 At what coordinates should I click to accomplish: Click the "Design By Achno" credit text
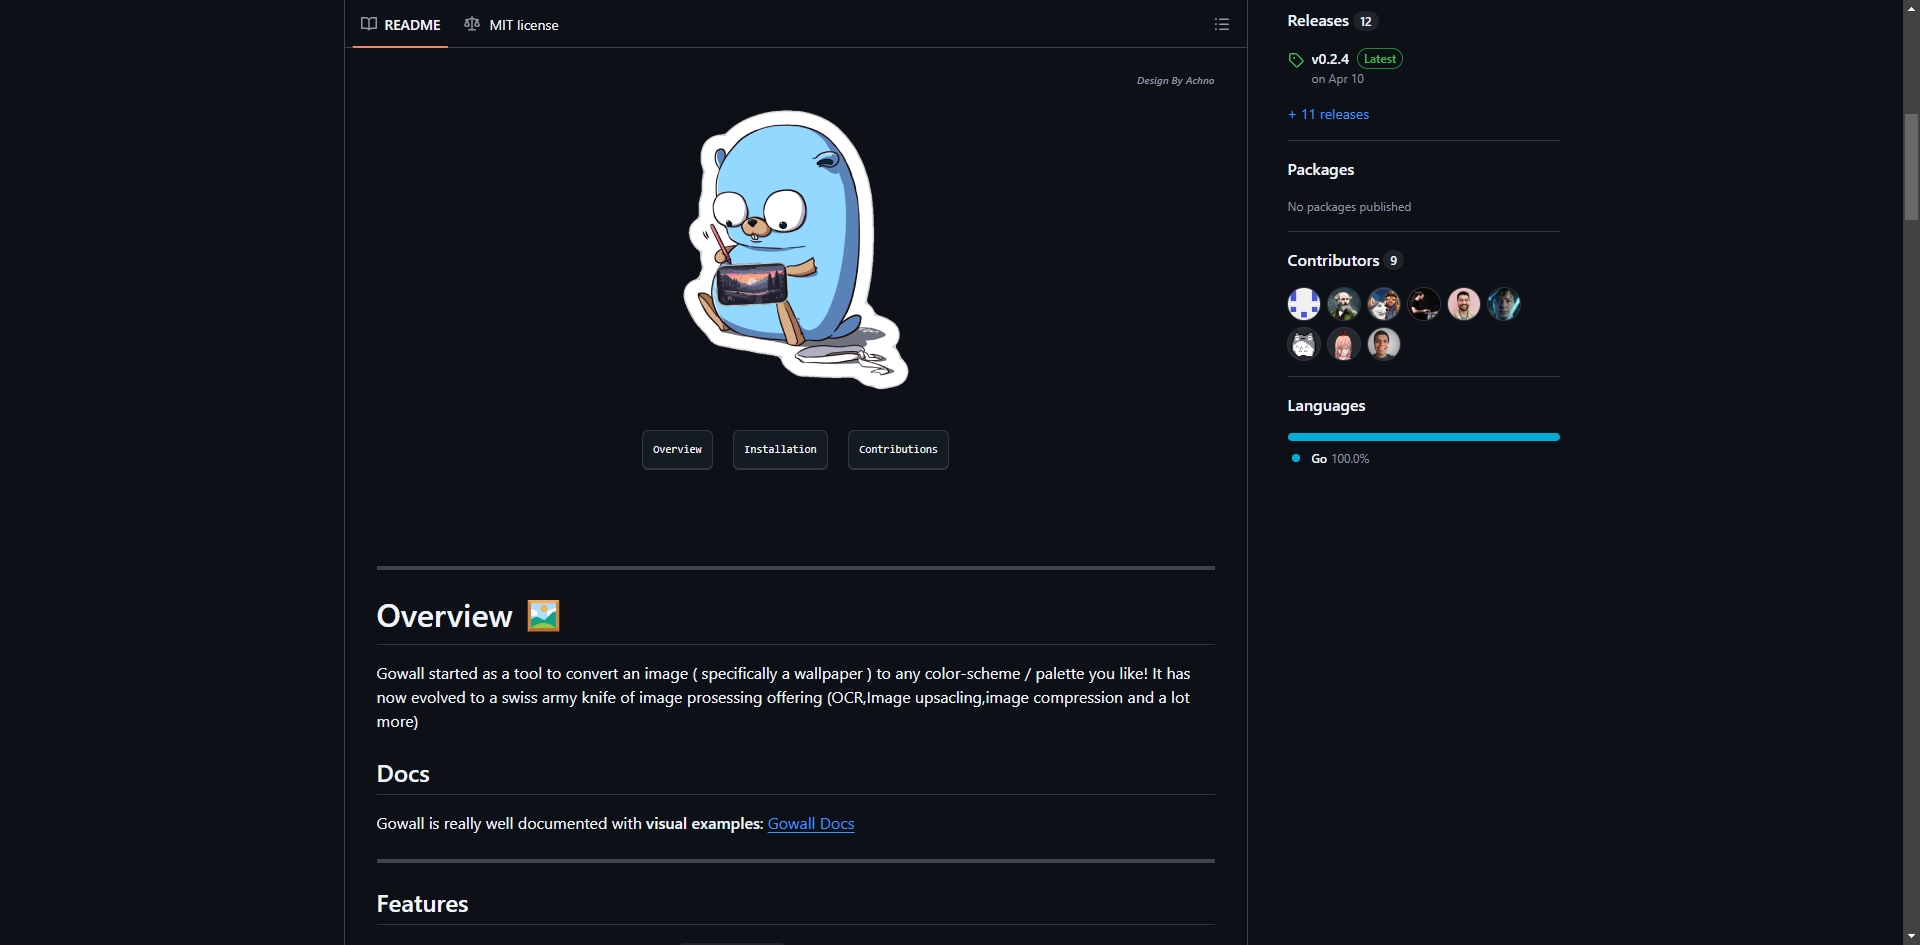(x=1175, y=81)
